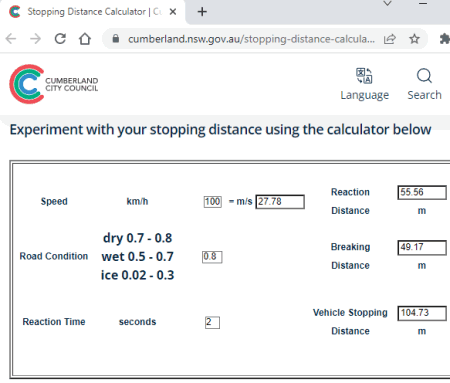
Task: Open the Language translate icon
Action: click(x=364, y=76)
